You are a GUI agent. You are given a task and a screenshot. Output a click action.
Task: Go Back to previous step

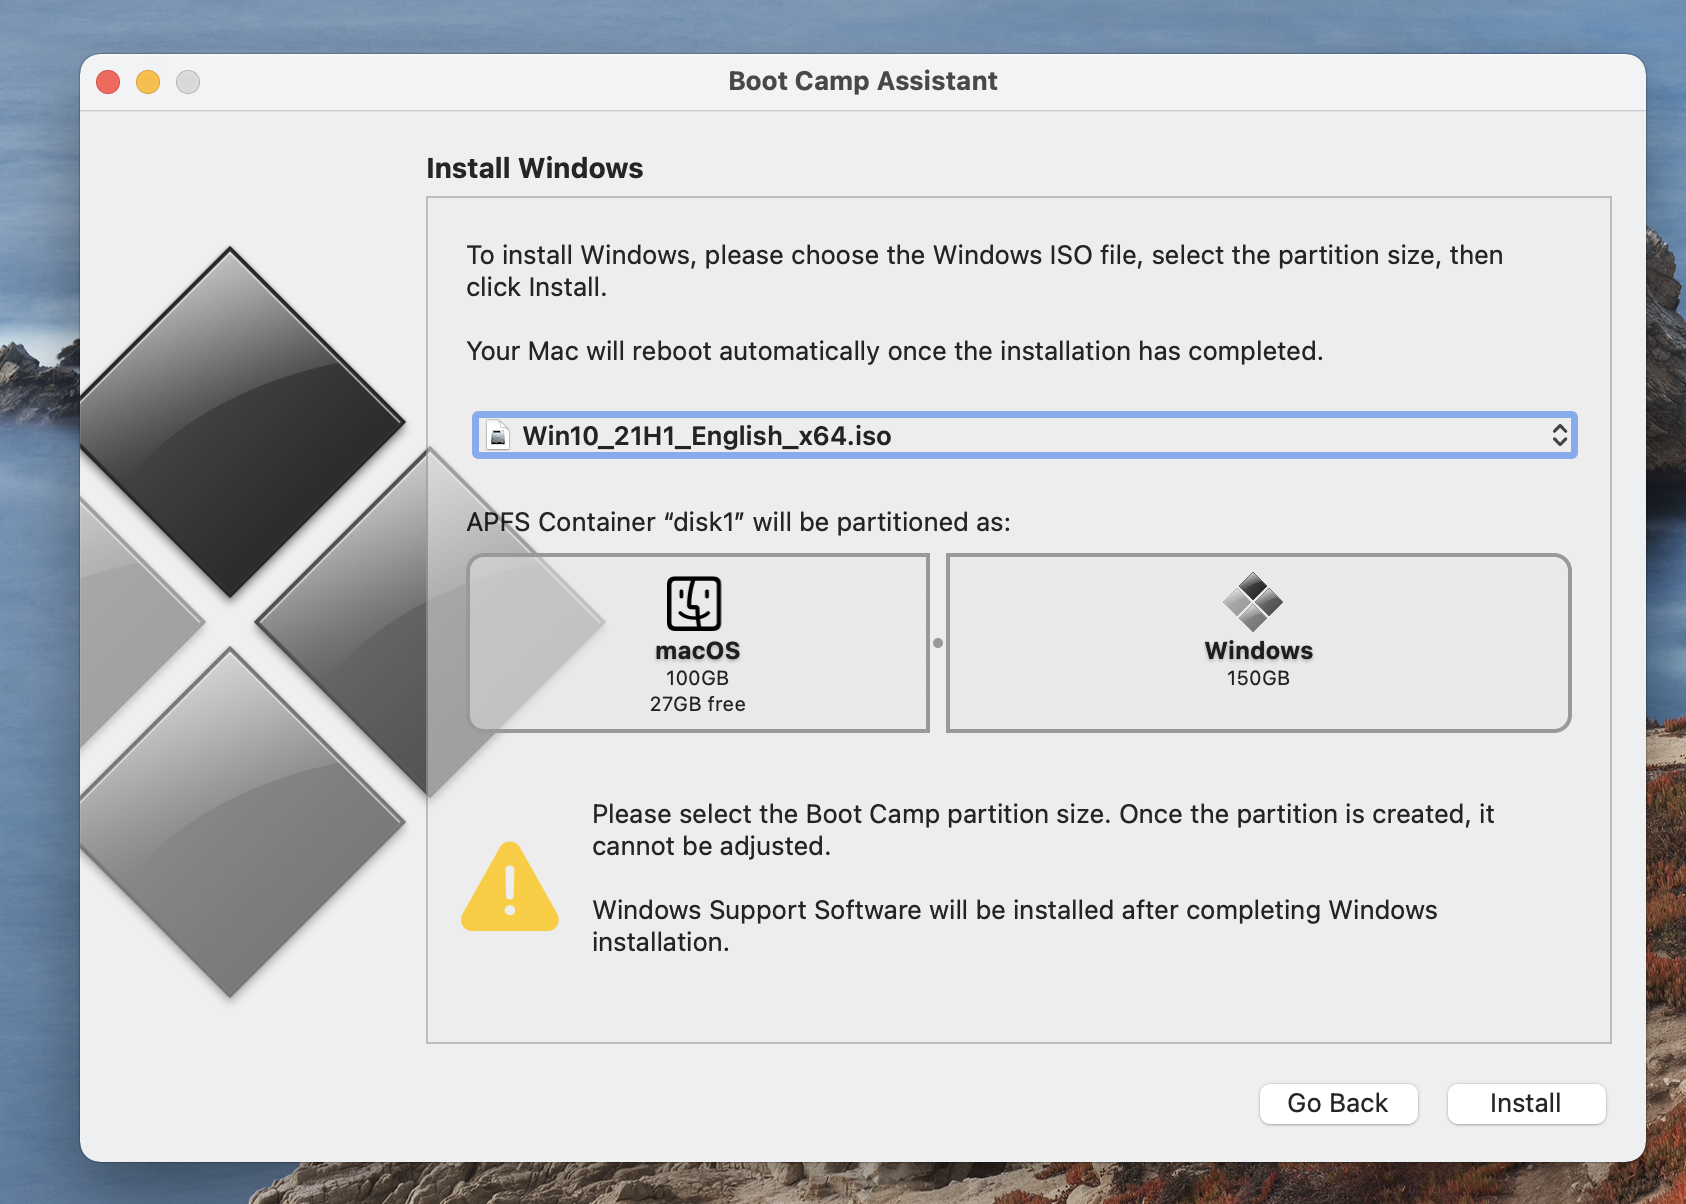click(x=1338, y=1103)
